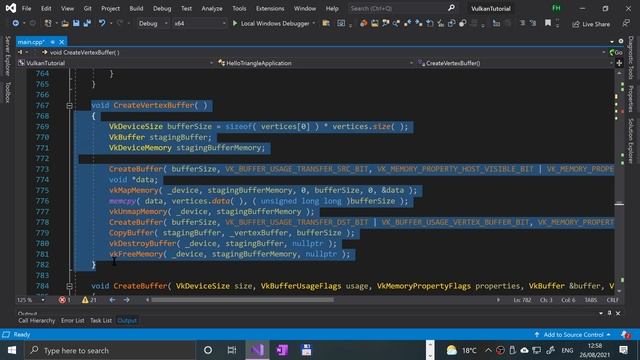This screenshot has width=640, height=360.
Task: Open the Properties side tab
Action: coord(631,98)
